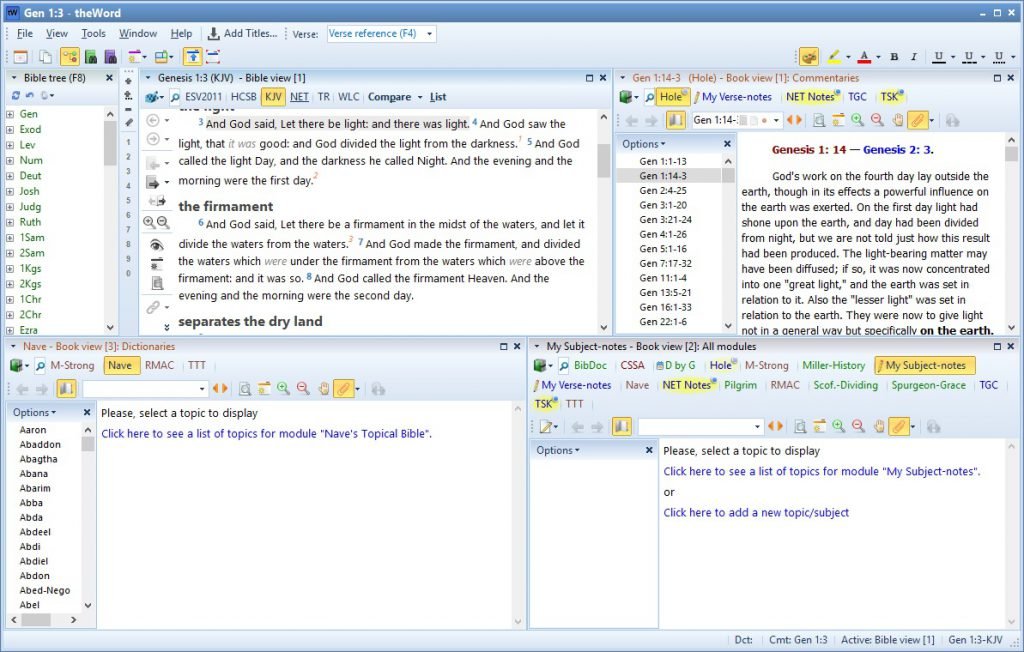Apply bold formatting with the B icon
The height and width of the screenshot is (652, 1024).
(x=894, y=57)
